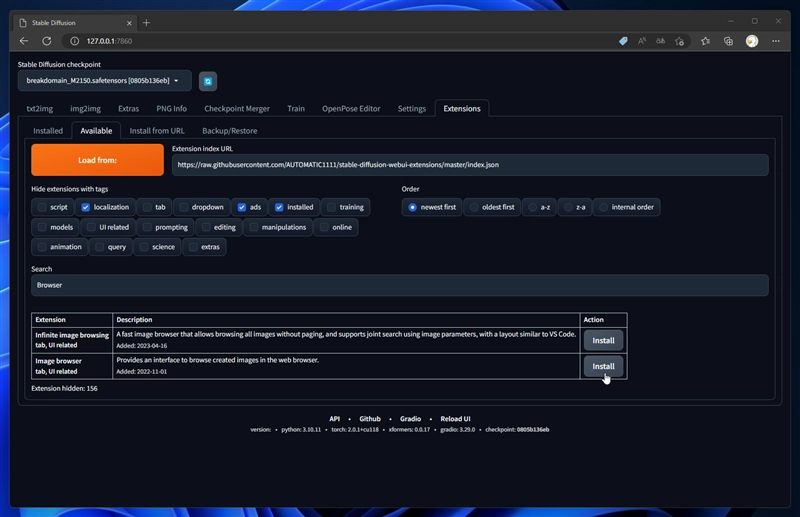Refresh the checkpoint list with blue icon

coord(208,81)
